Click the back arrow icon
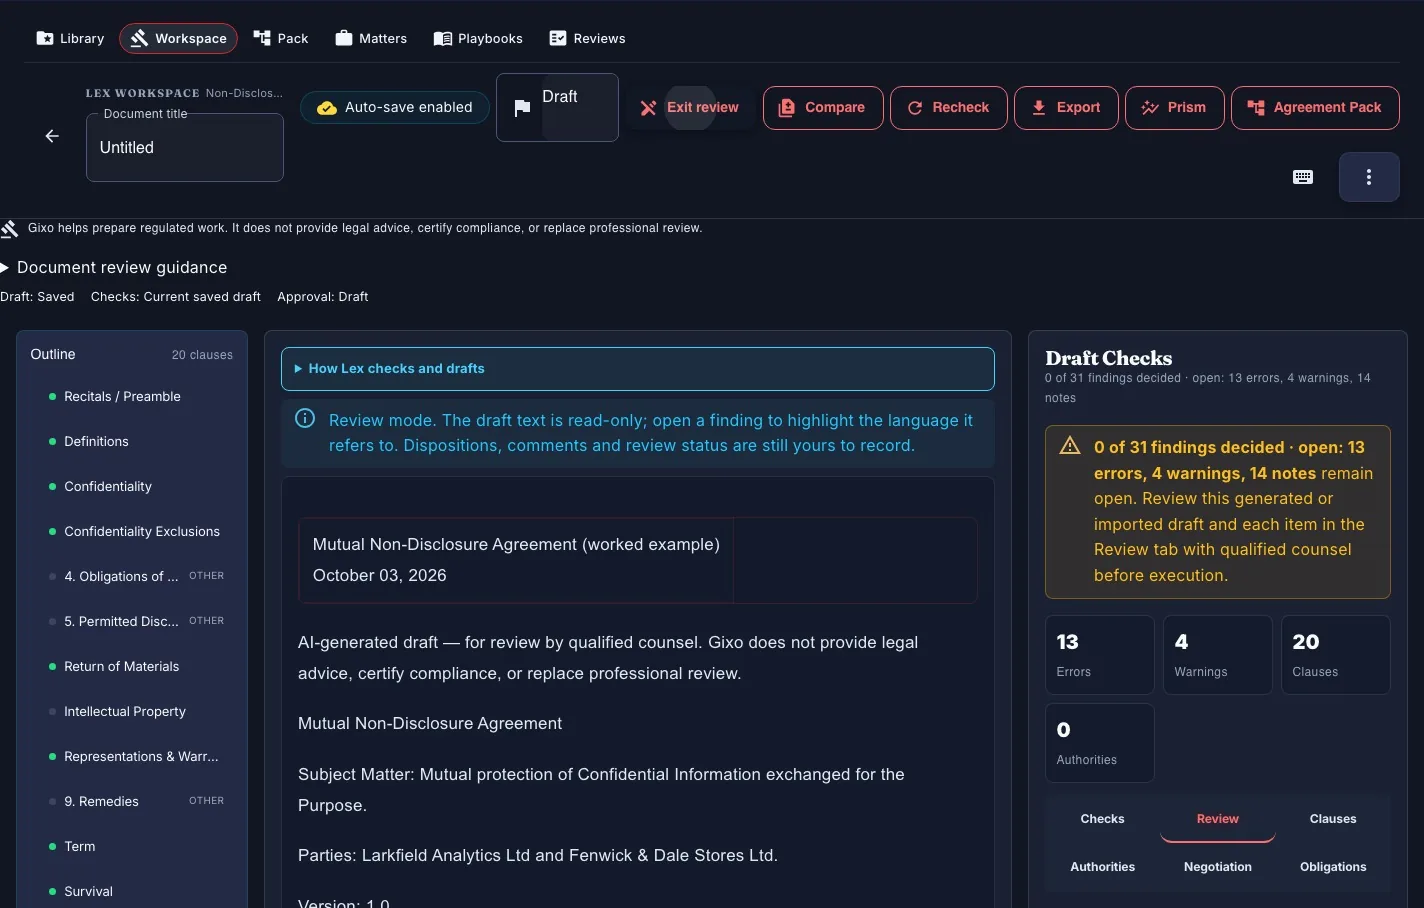The width and height of the screenshot is (1424, 908). 52,136
